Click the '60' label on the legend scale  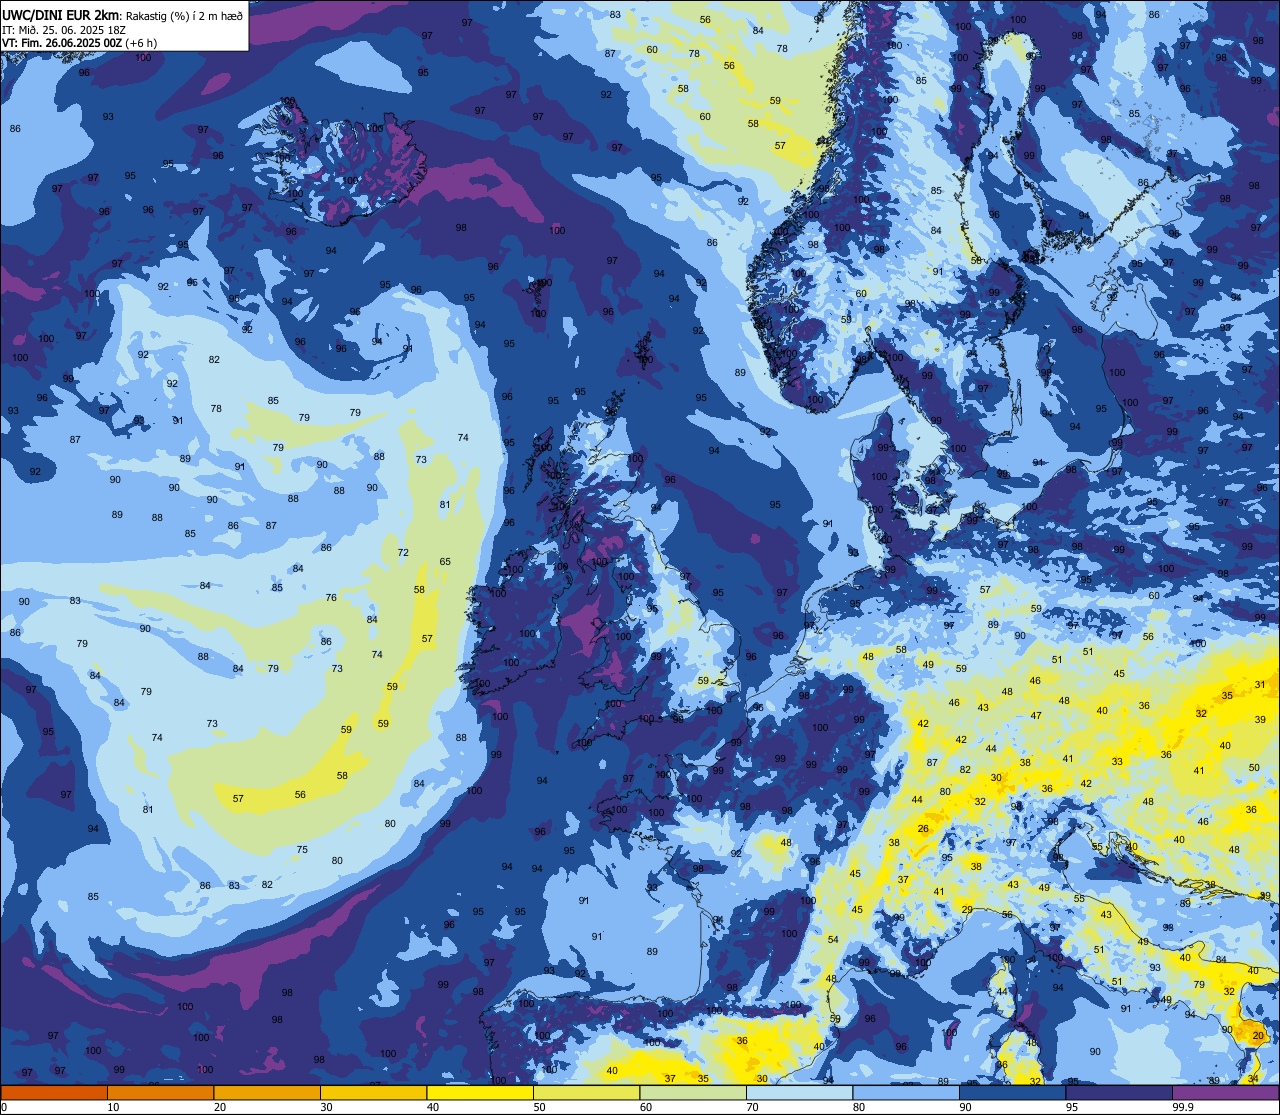(646, 1107)
